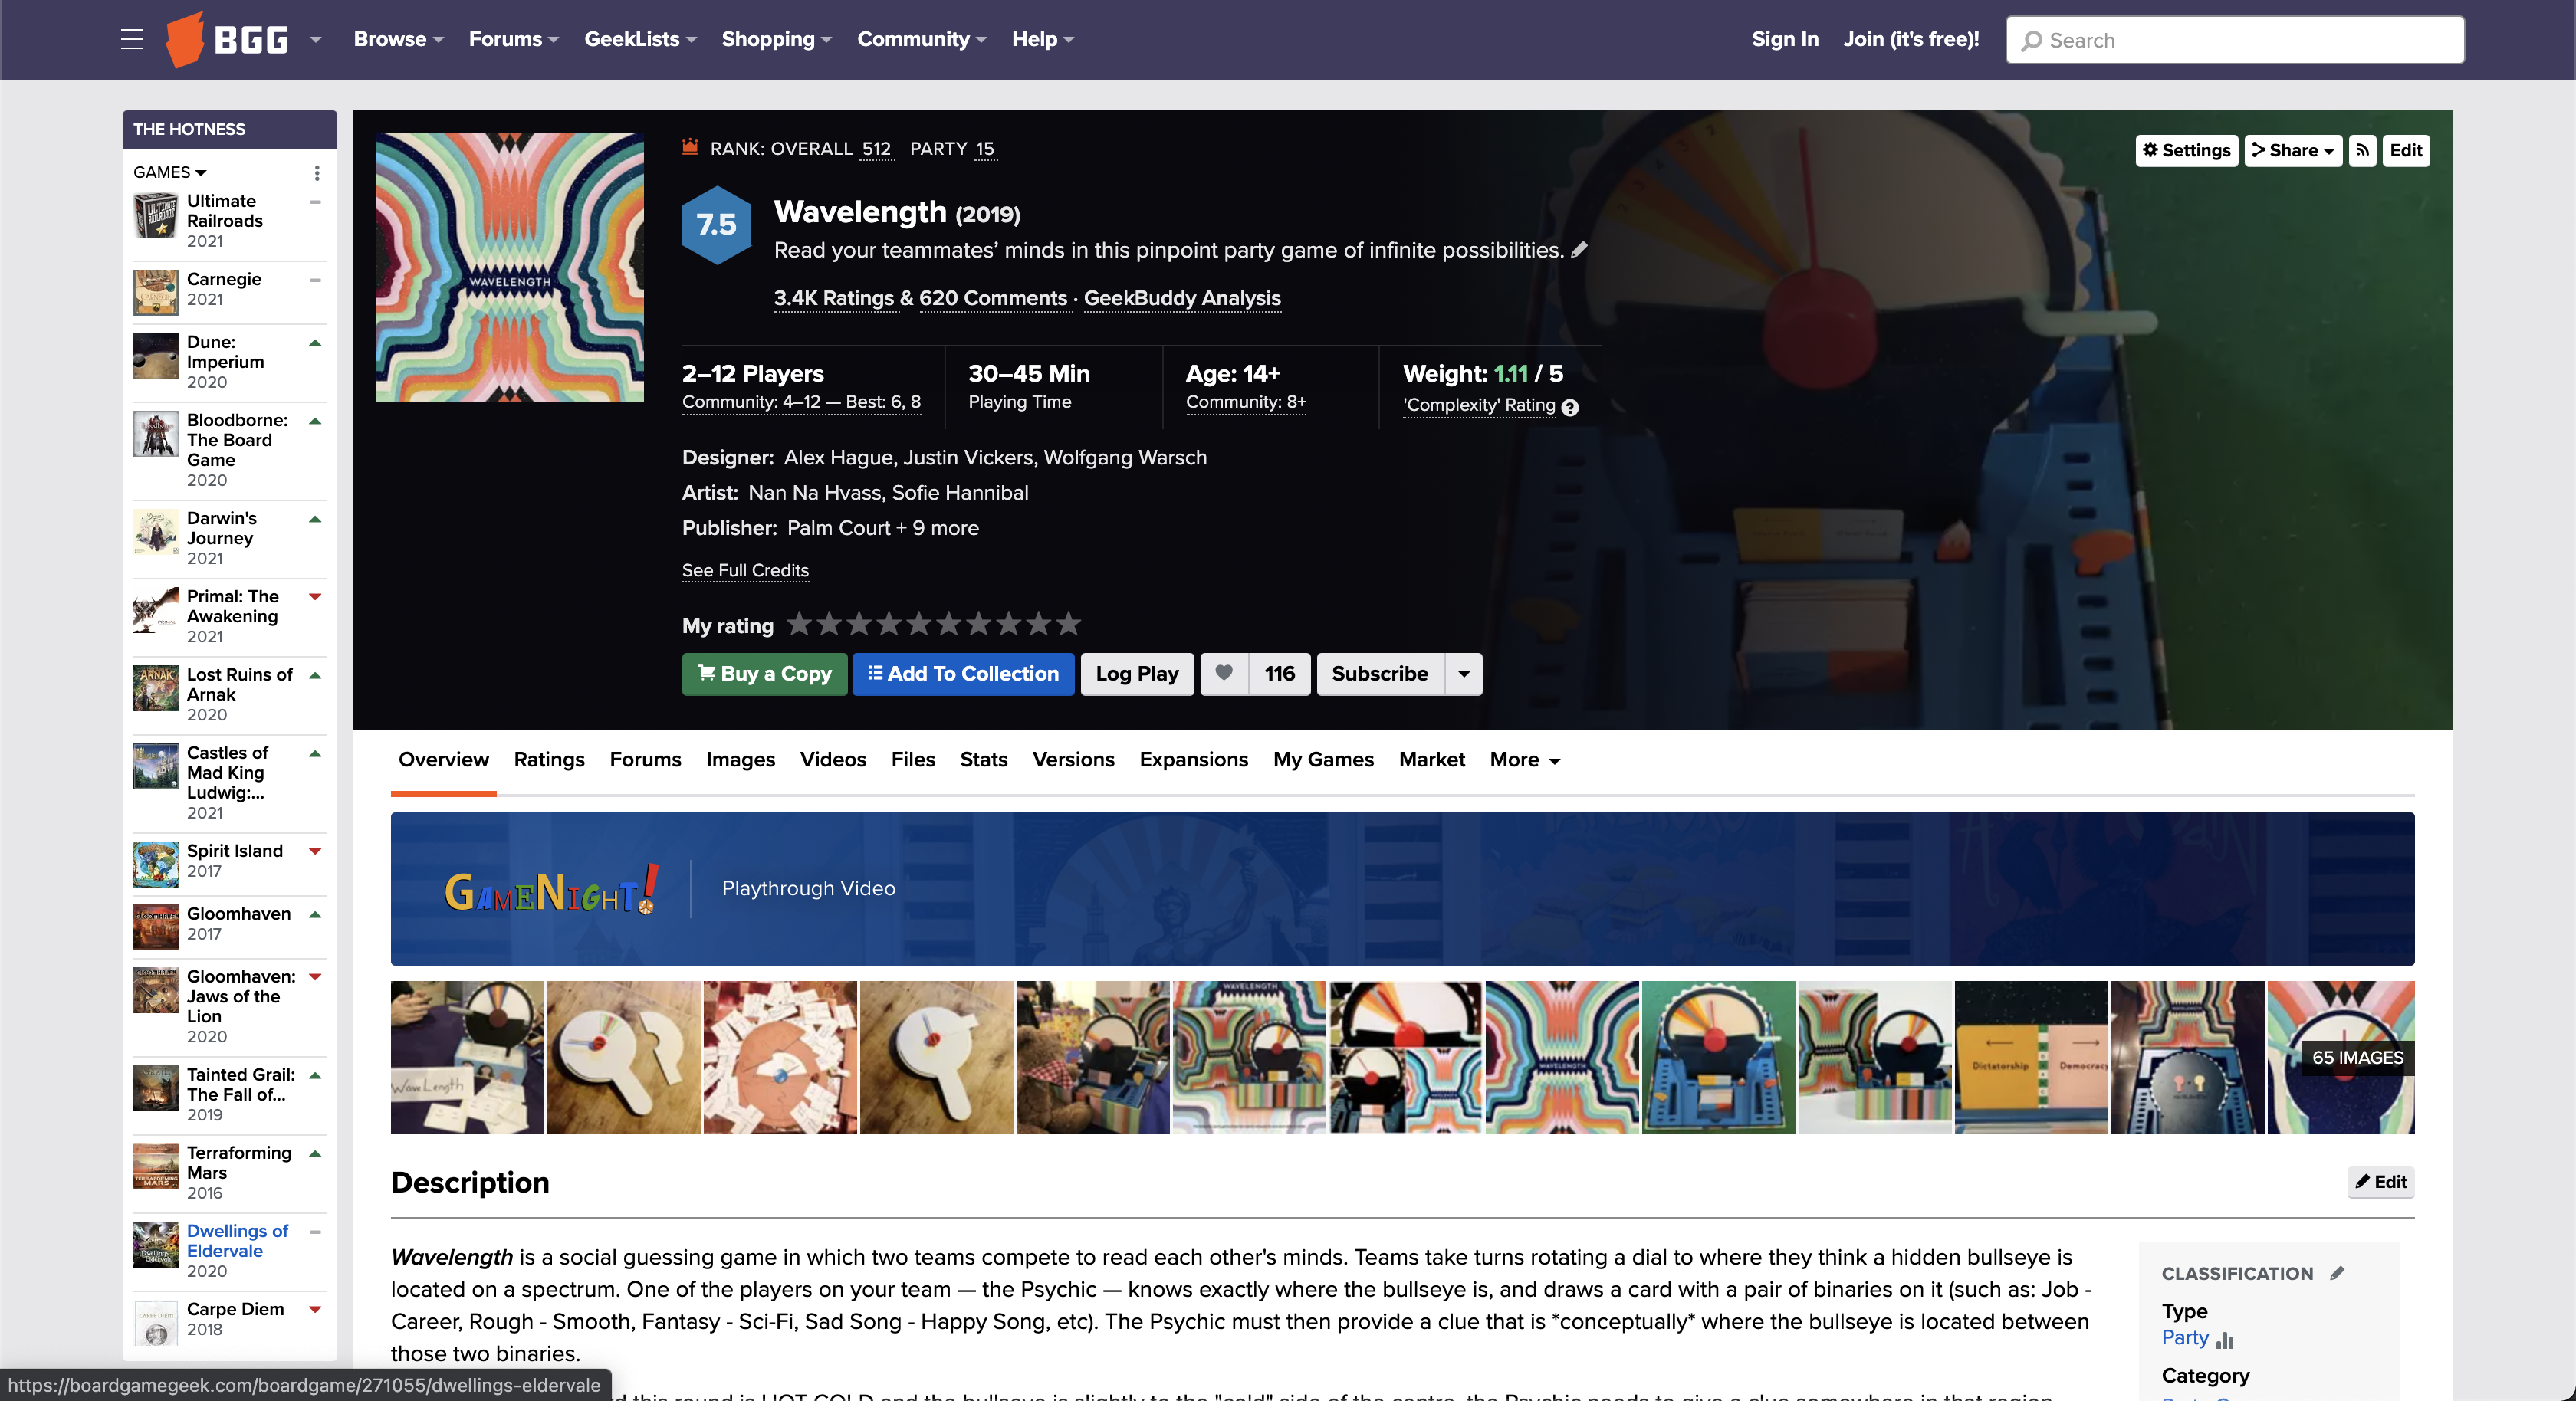Click the Party type stats icon

click(2224, 1339)
